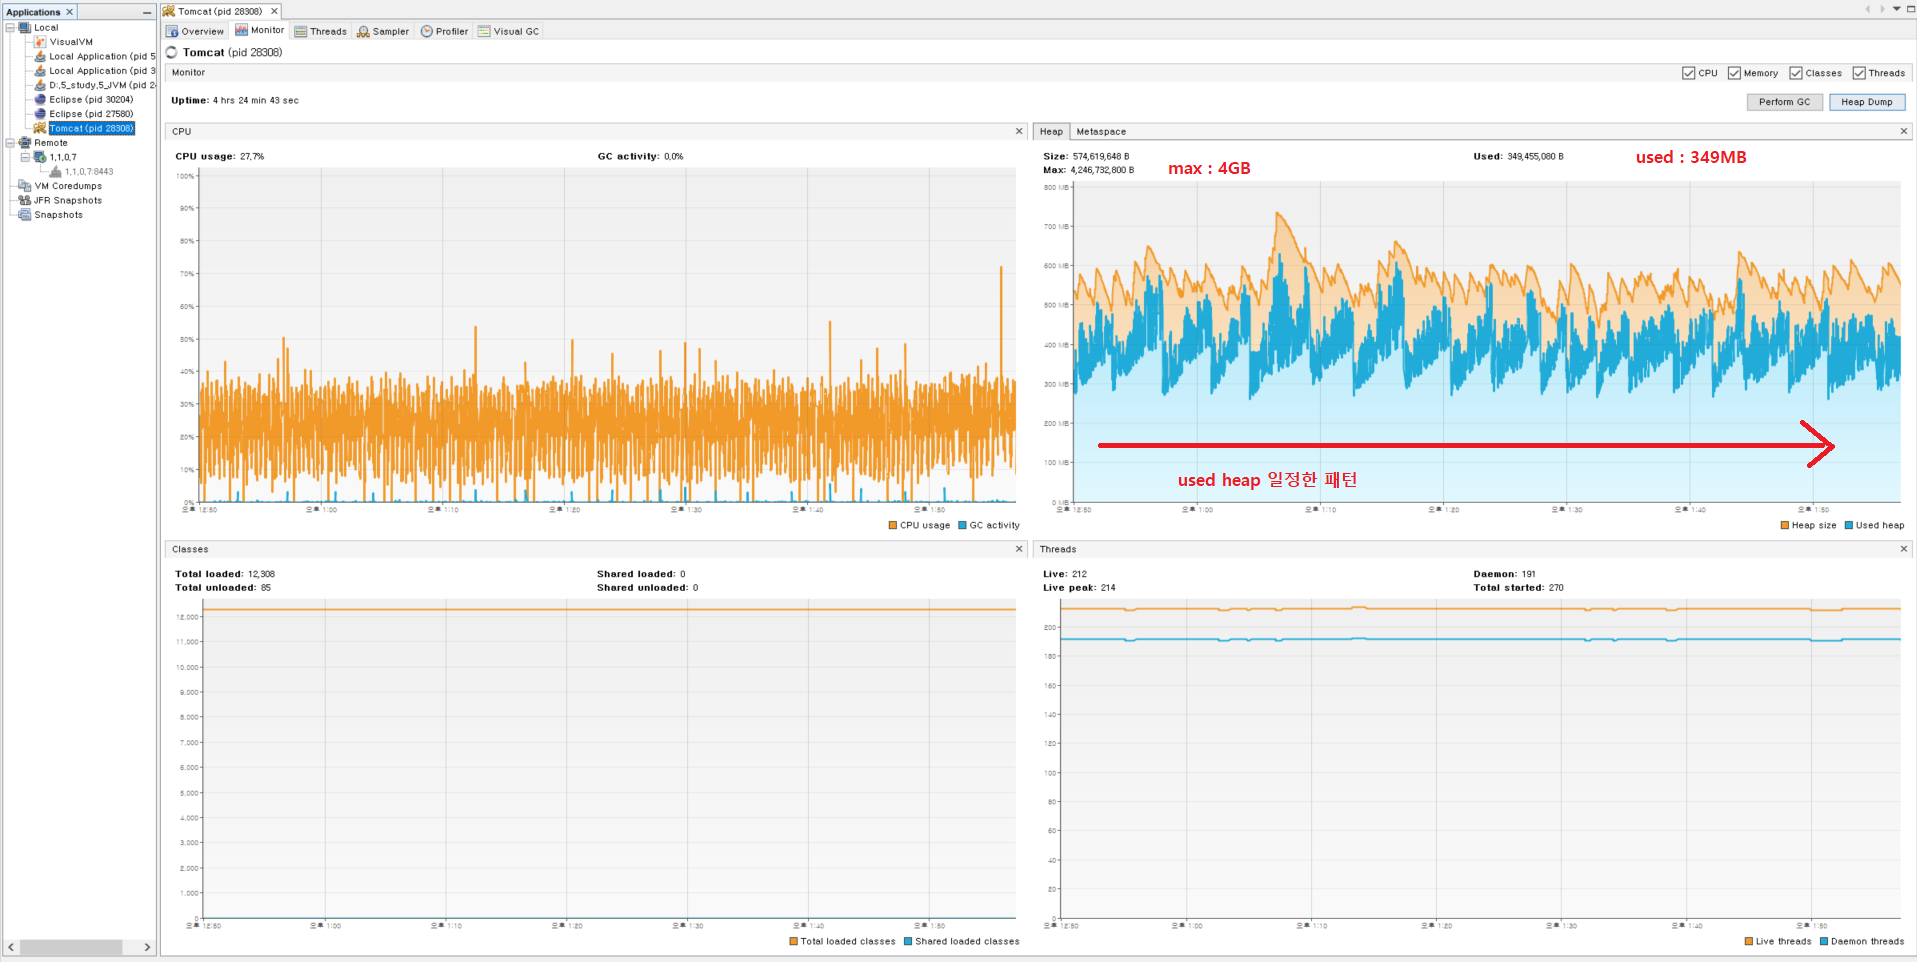Click the Overview tab info icon
The image size is (1917, 962).
click(172, 31)
